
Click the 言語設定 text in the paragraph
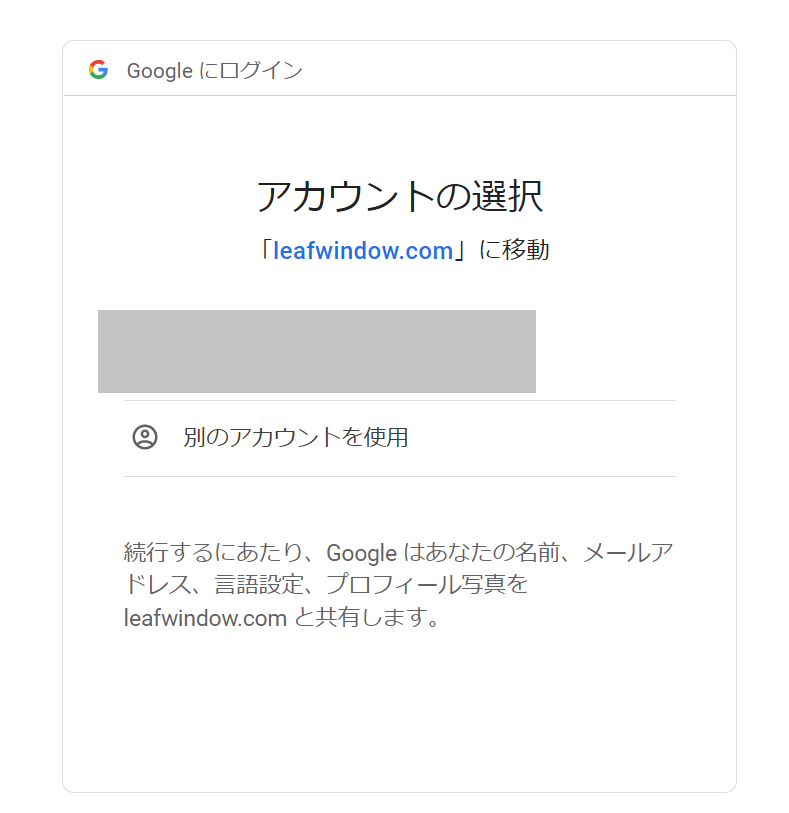[258, 585]
